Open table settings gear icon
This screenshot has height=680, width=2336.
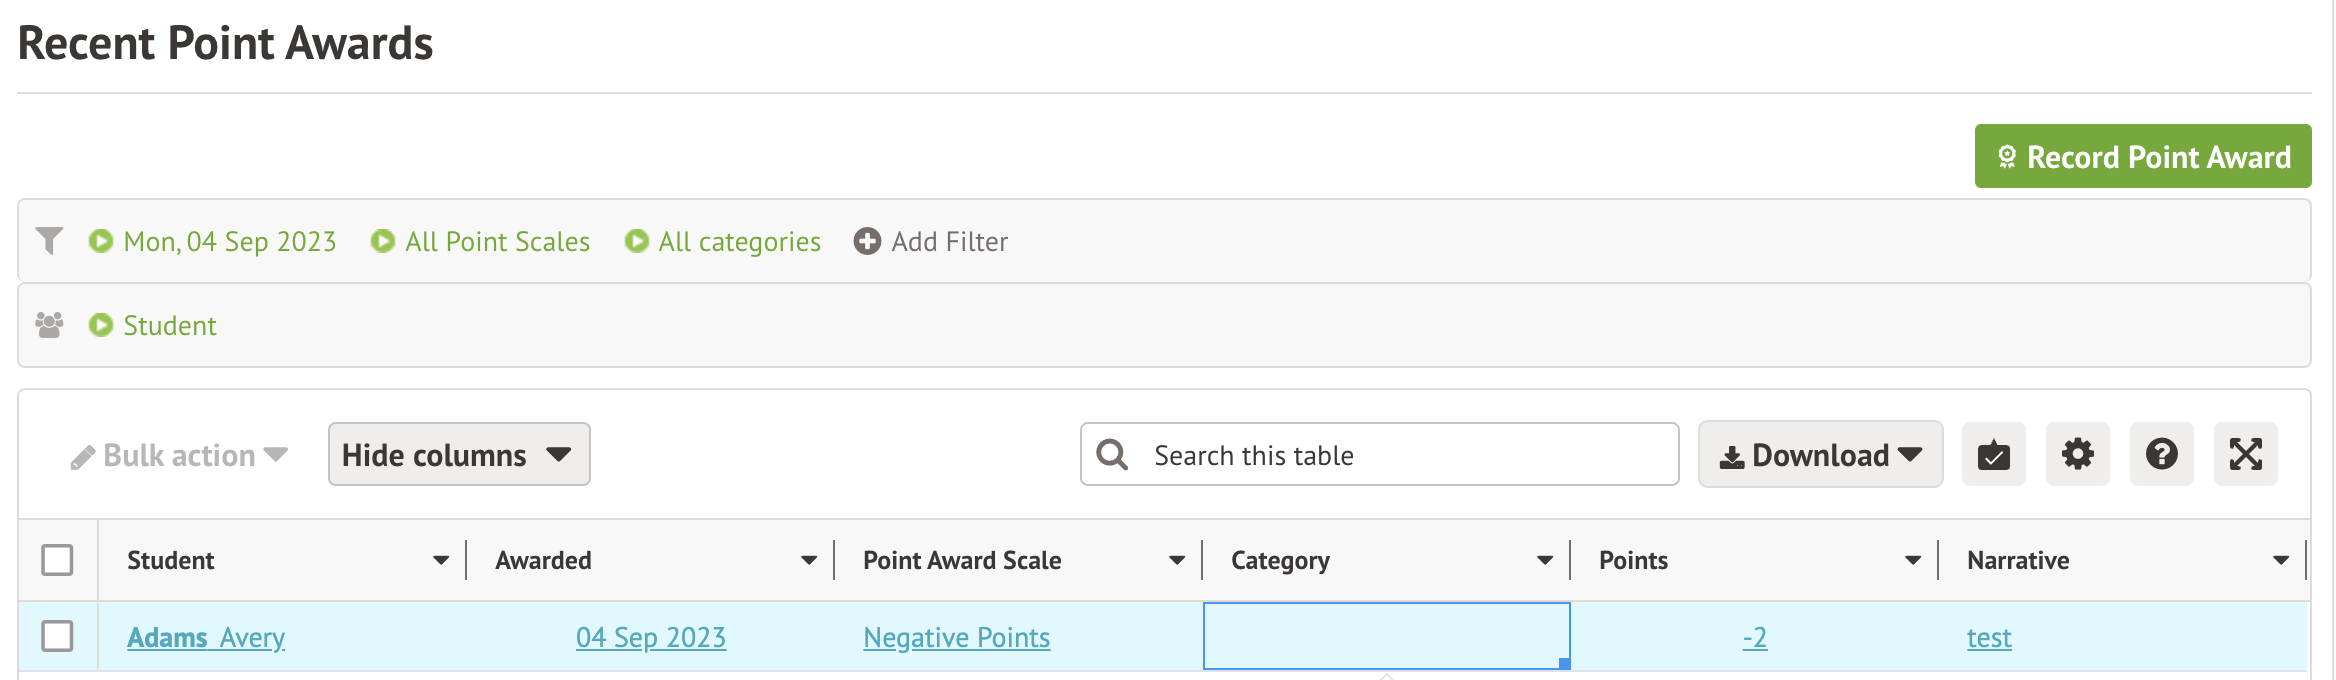(2077, 455)
